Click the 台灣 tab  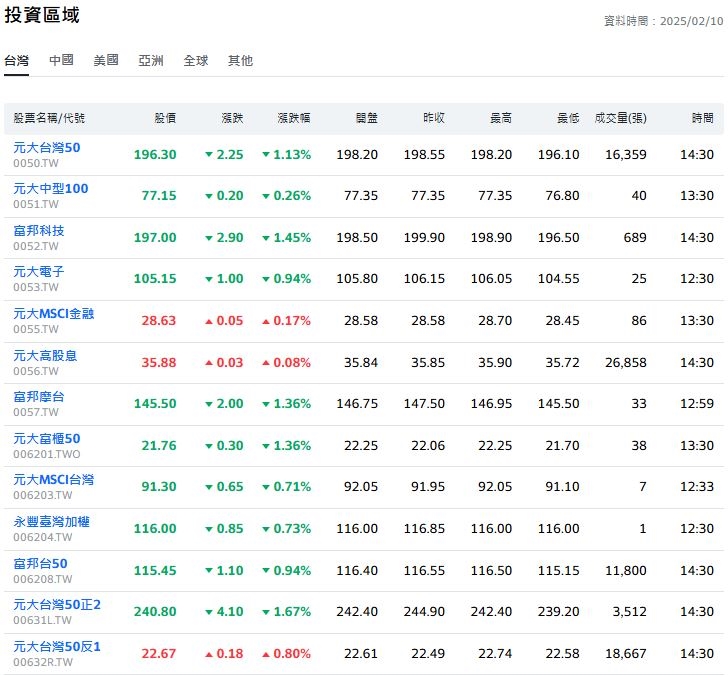(x=17, y=60)
